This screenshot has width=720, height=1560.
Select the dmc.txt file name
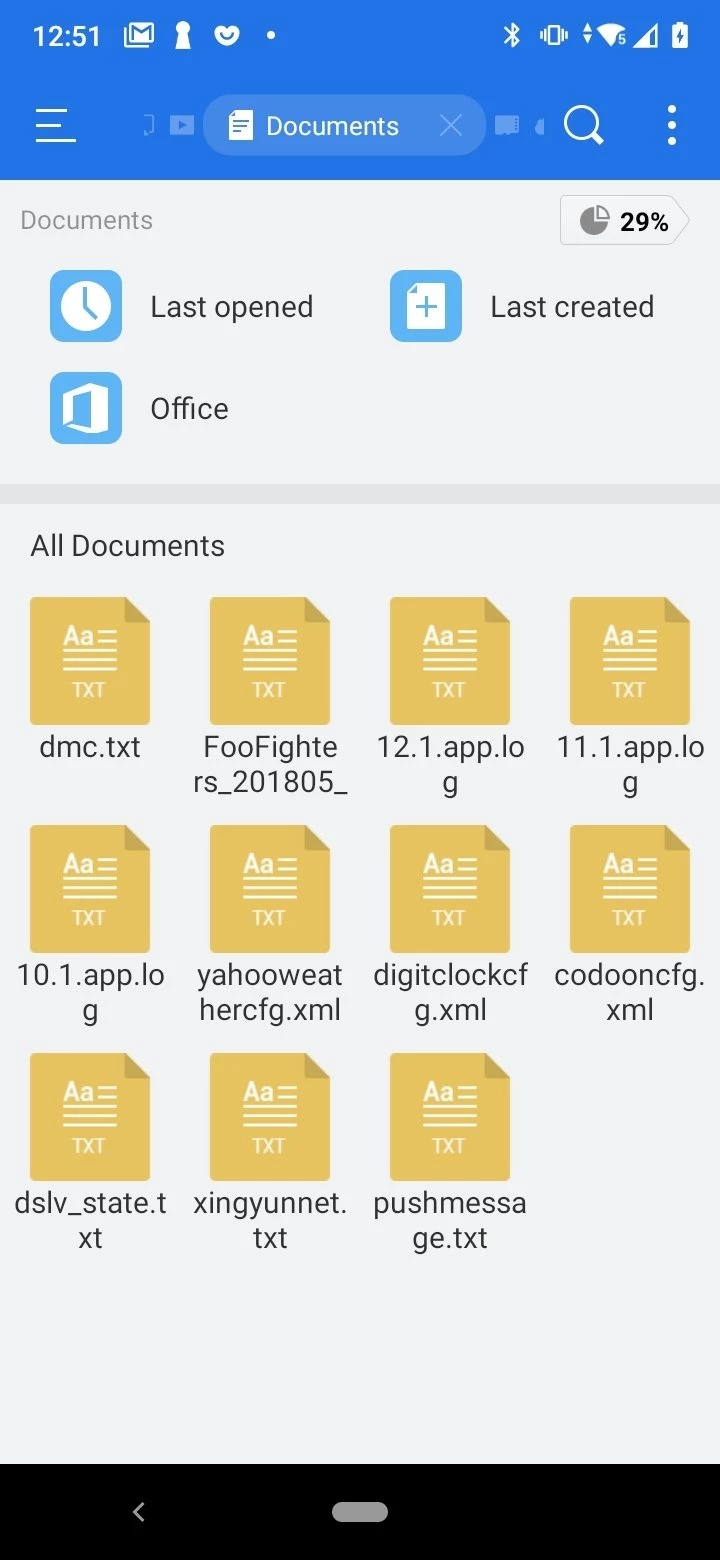[x=90, y=747]
